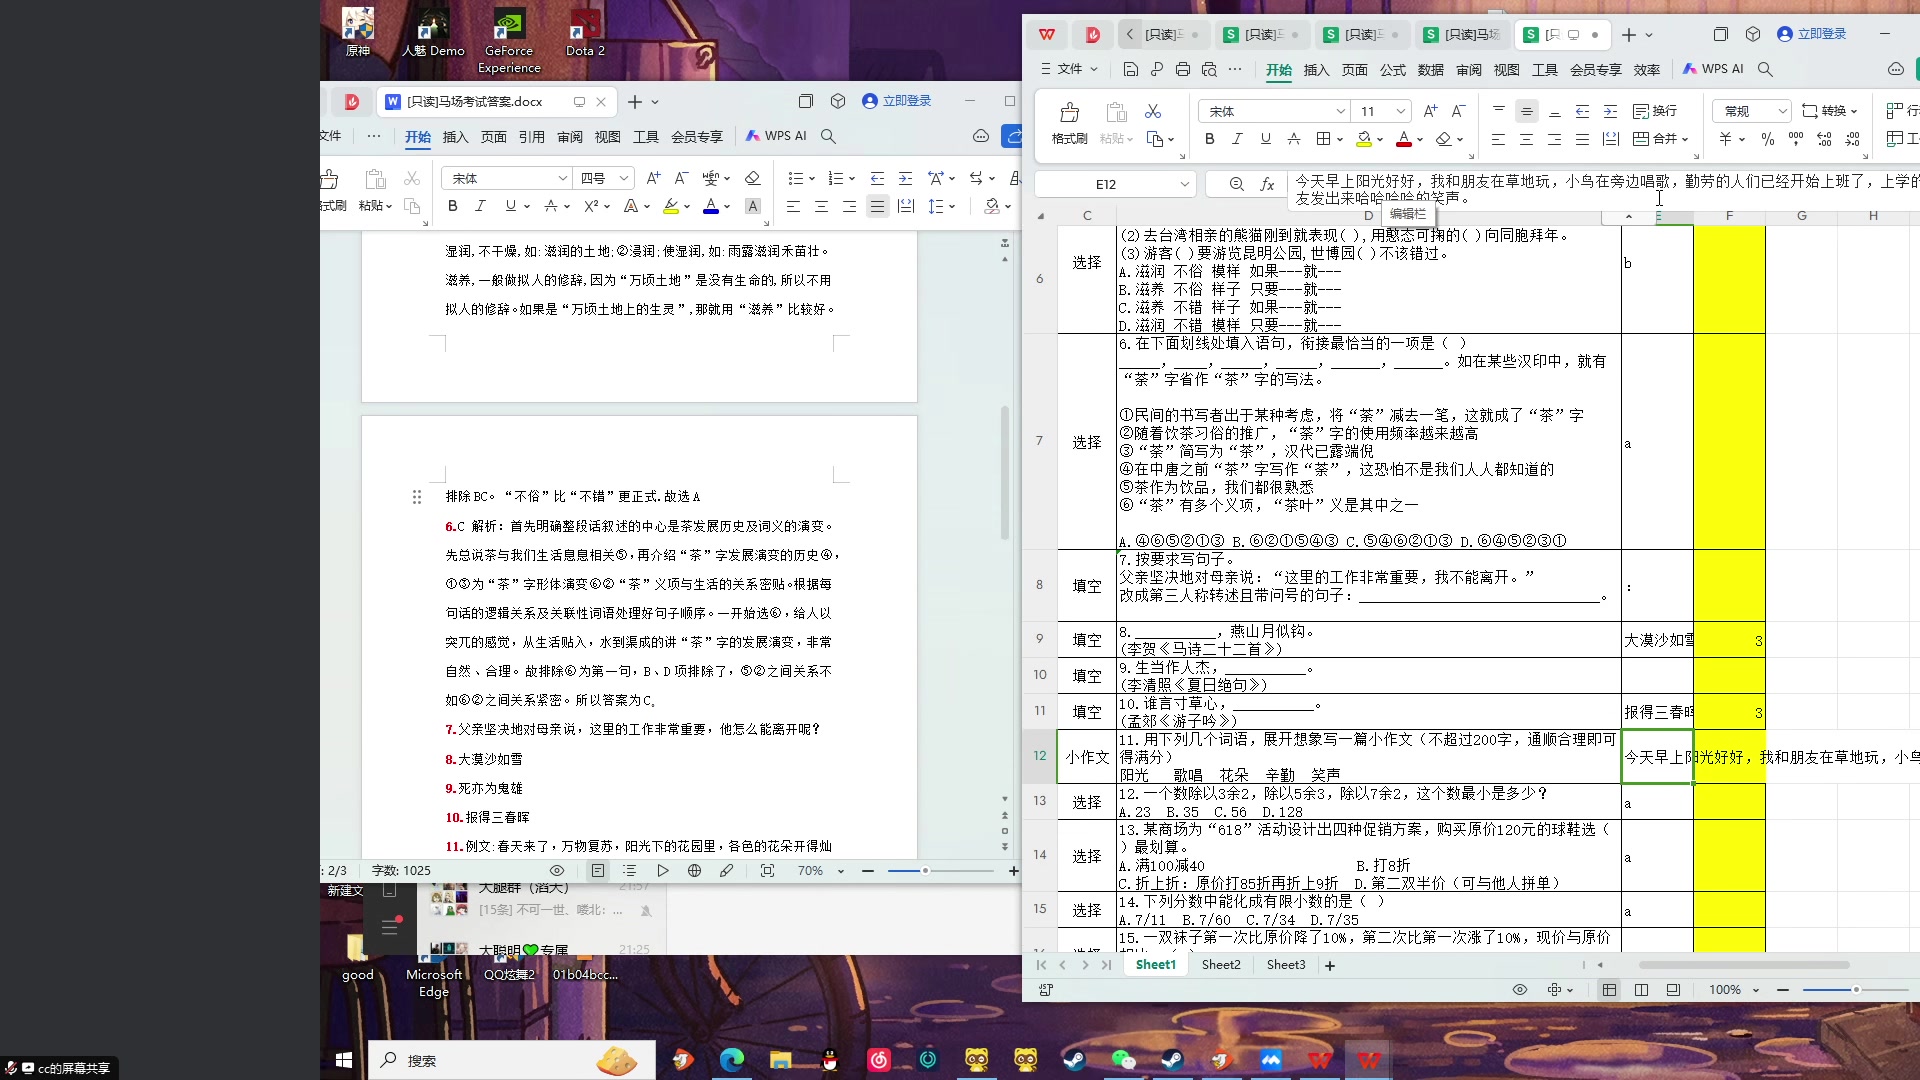Click the Name Box showing E12
This screenshot has height=1080, width=1920.
click(1115, 184)
